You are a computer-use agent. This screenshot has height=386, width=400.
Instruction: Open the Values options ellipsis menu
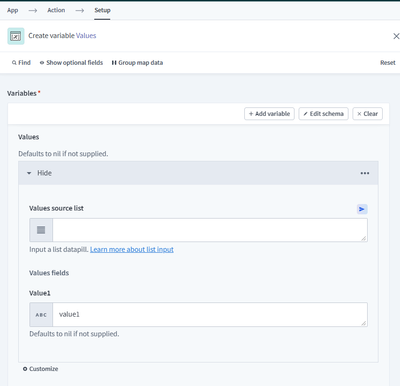(x=365, y=173)
